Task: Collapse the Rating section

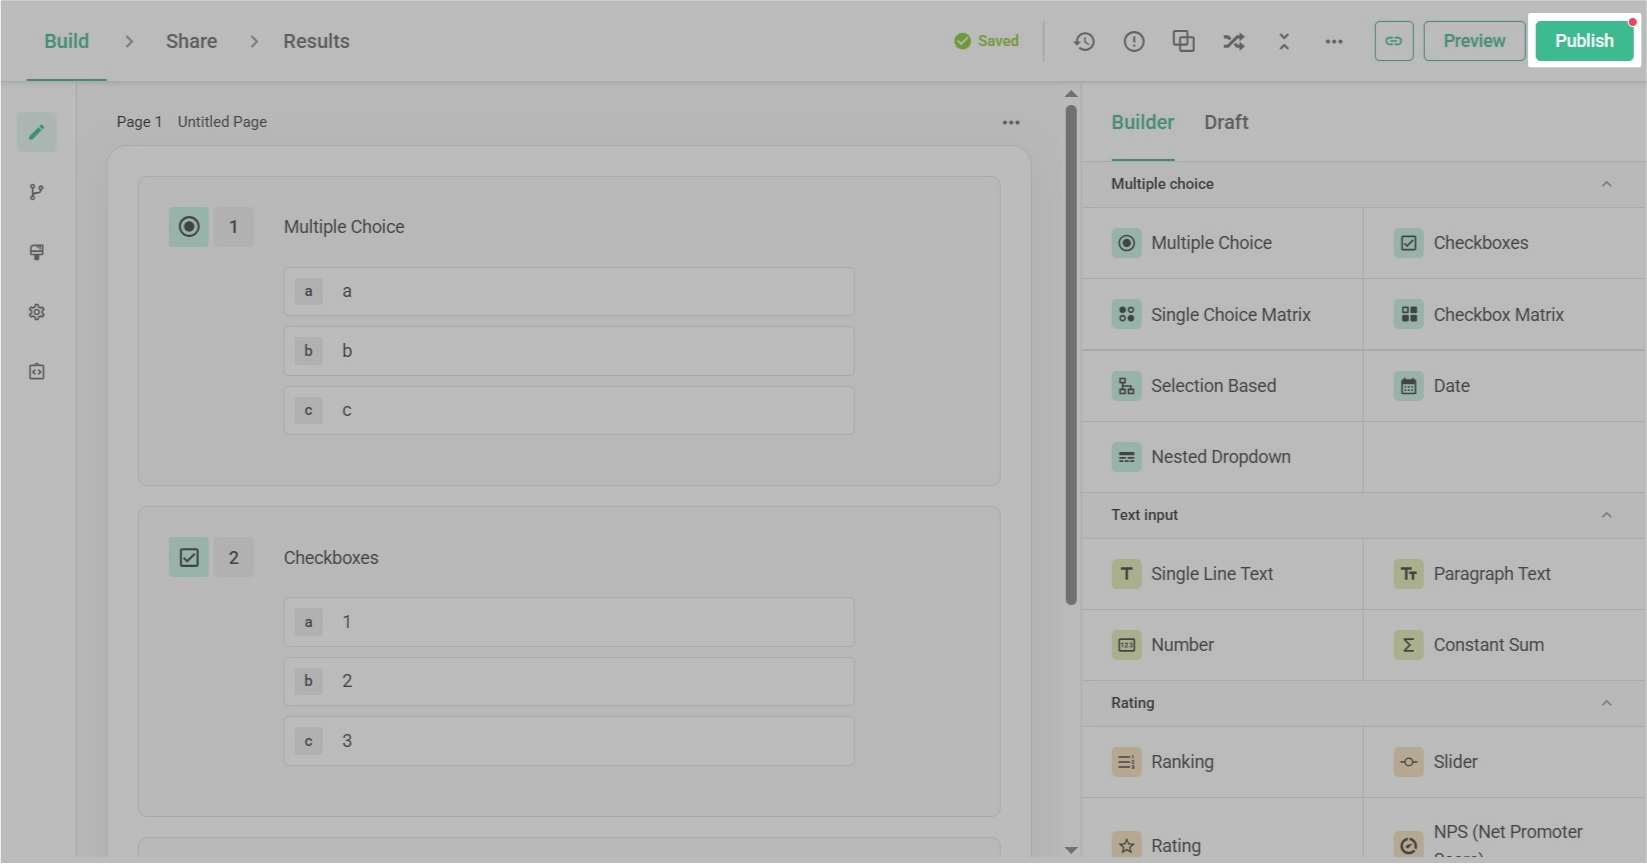Action: pyautogui.click(x=1606, y=703)
